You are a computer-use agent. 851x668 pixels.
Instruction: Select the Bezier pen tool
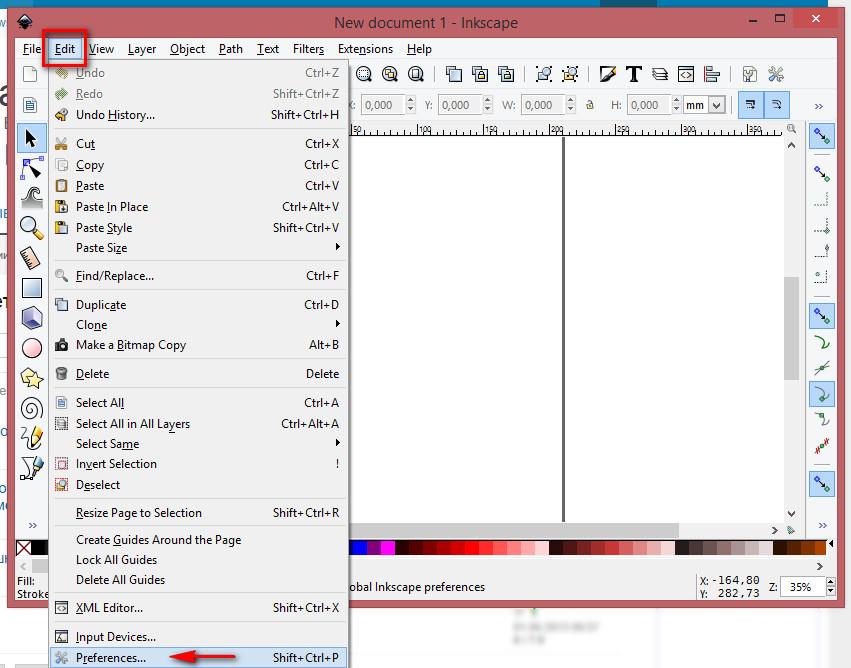pos(31,468)
